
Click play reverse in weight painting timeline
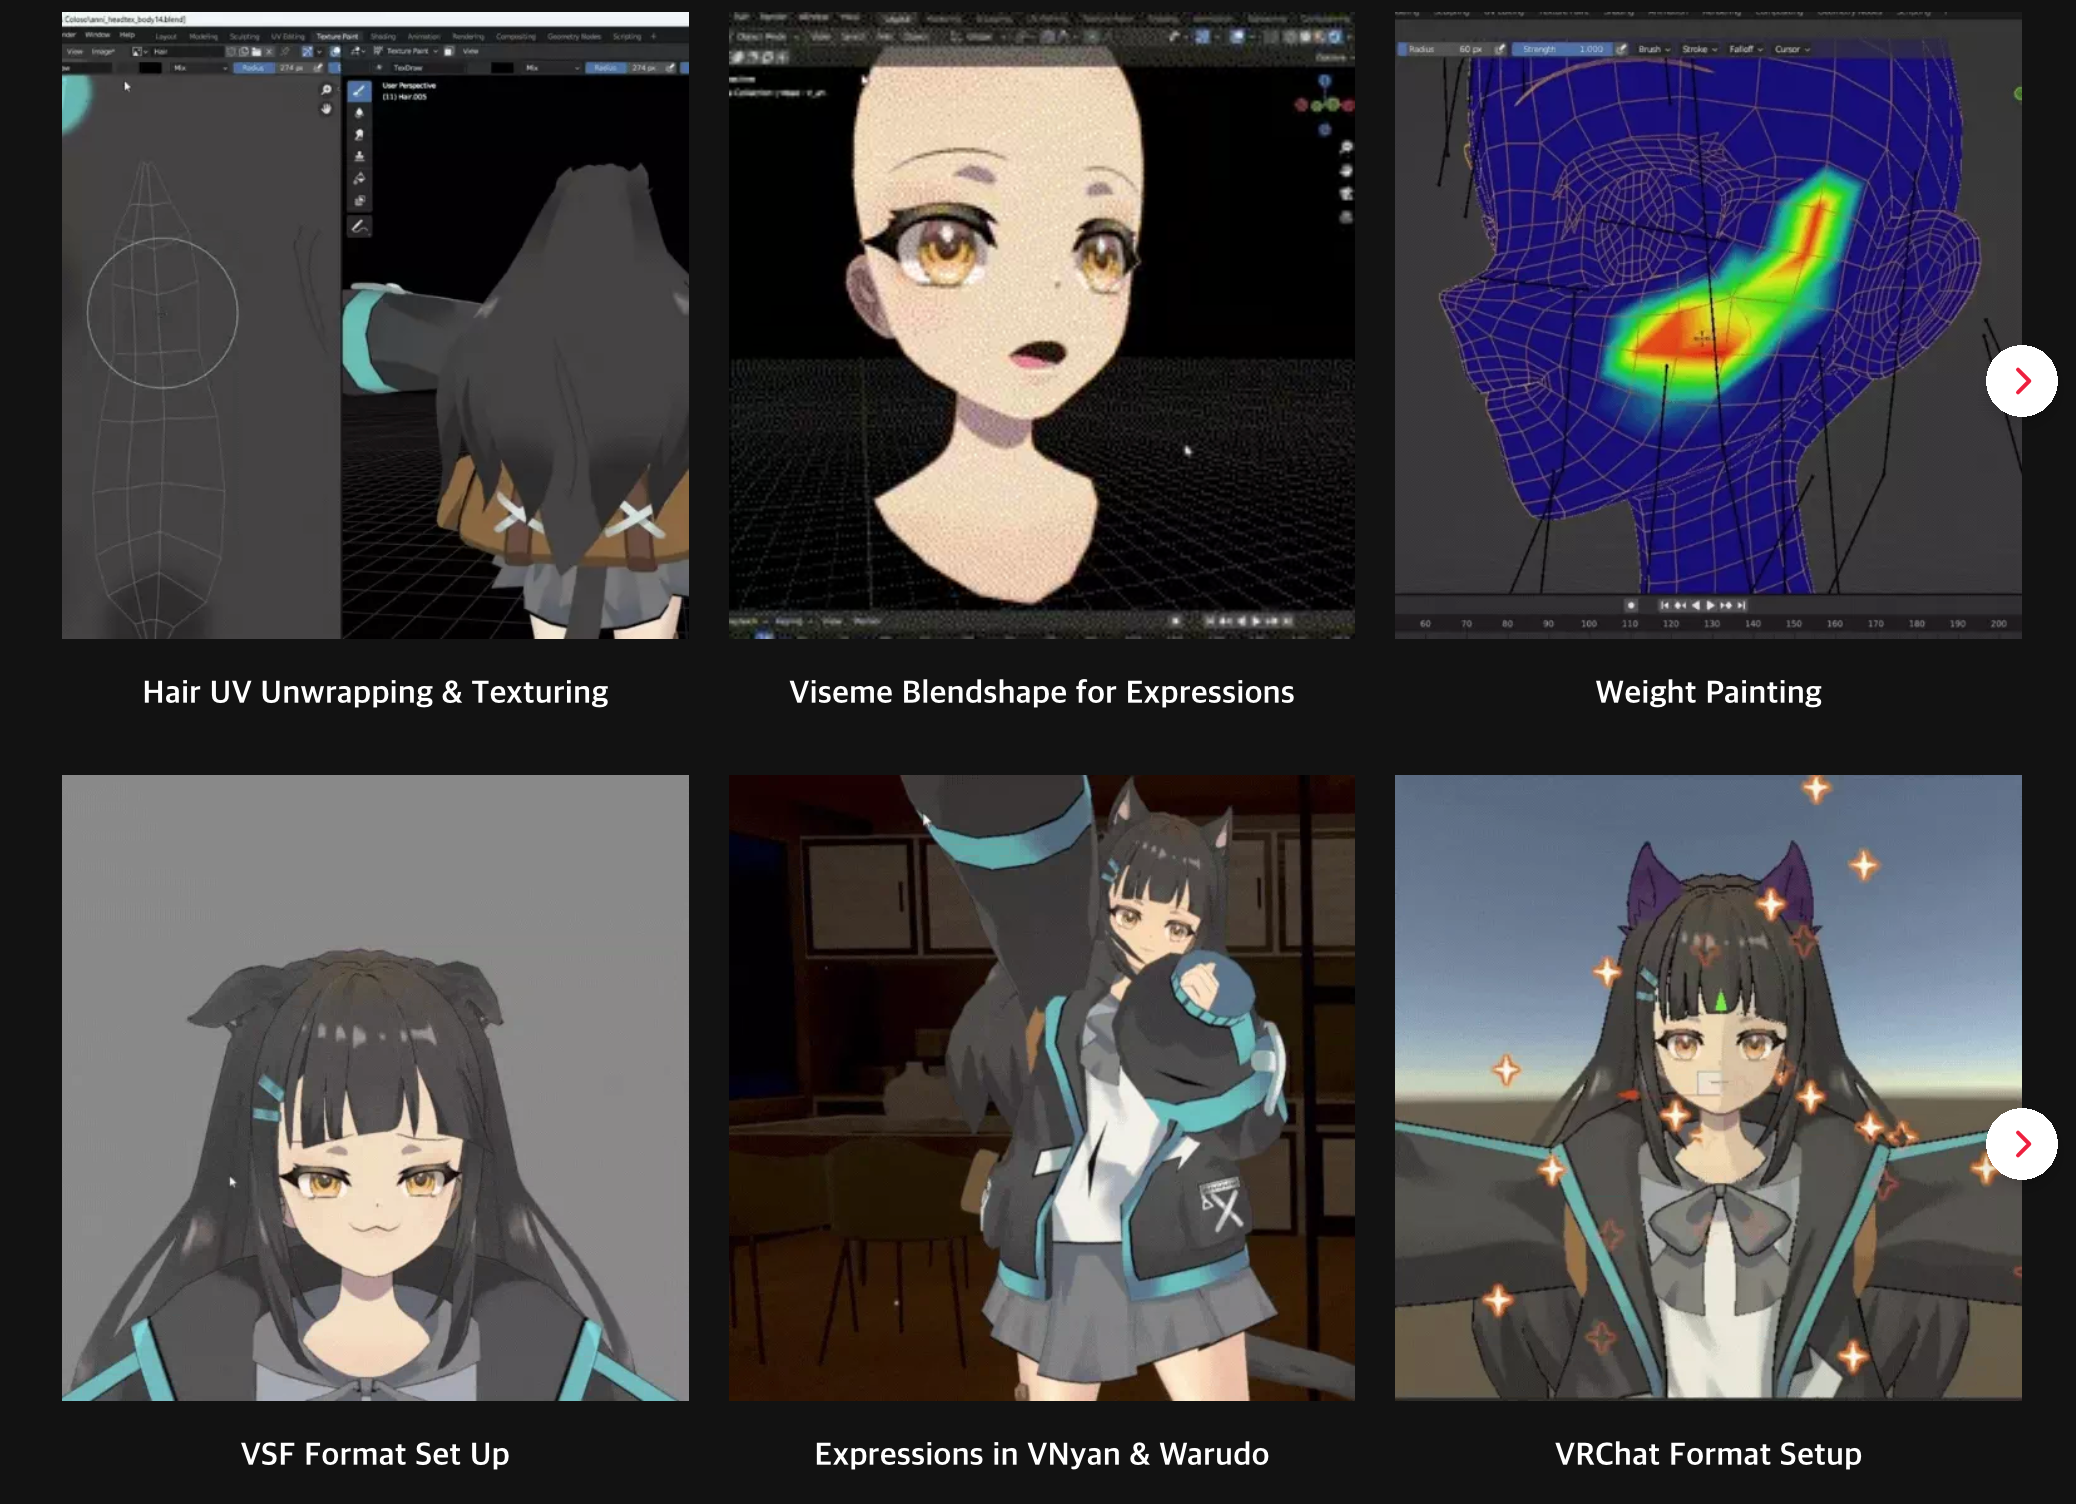[x=1696, y=605]
